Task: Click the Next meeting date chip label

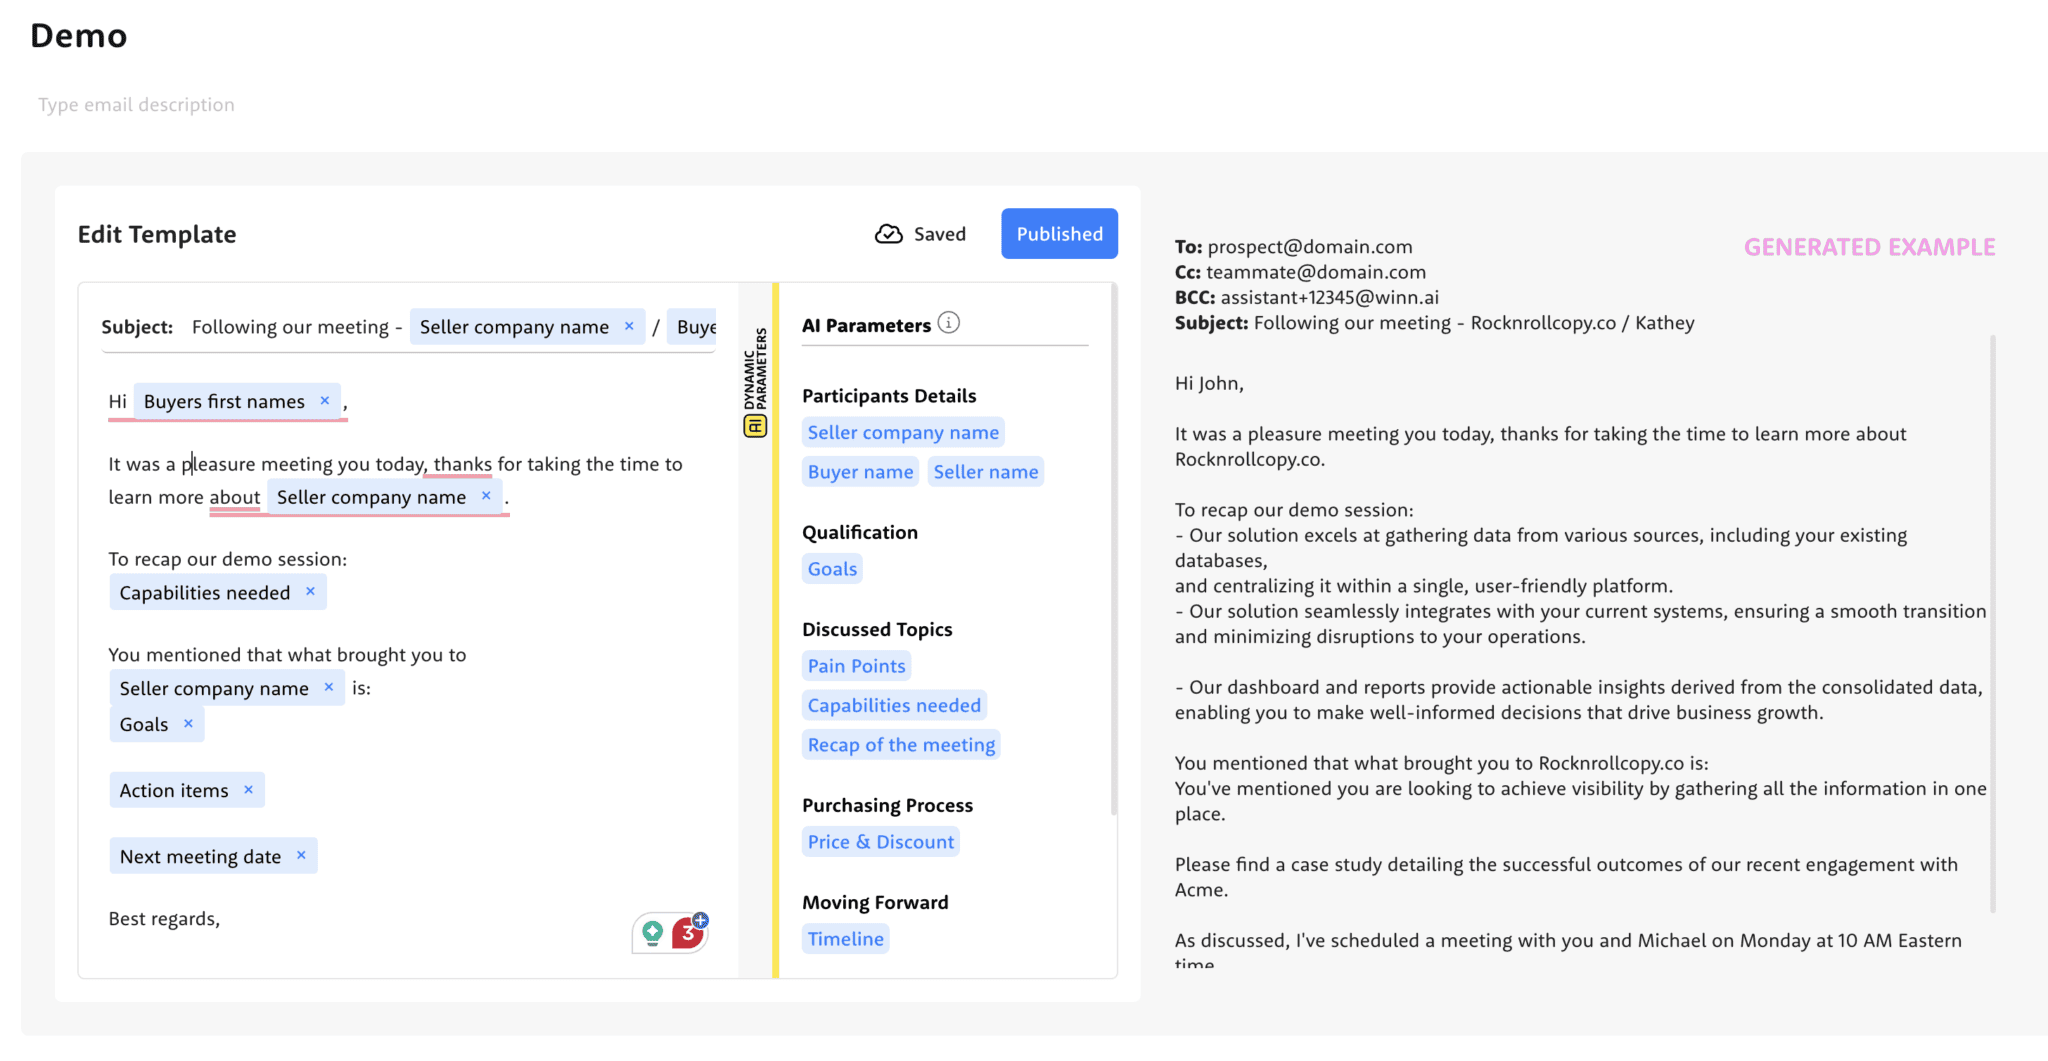Action: pos(200,857)
